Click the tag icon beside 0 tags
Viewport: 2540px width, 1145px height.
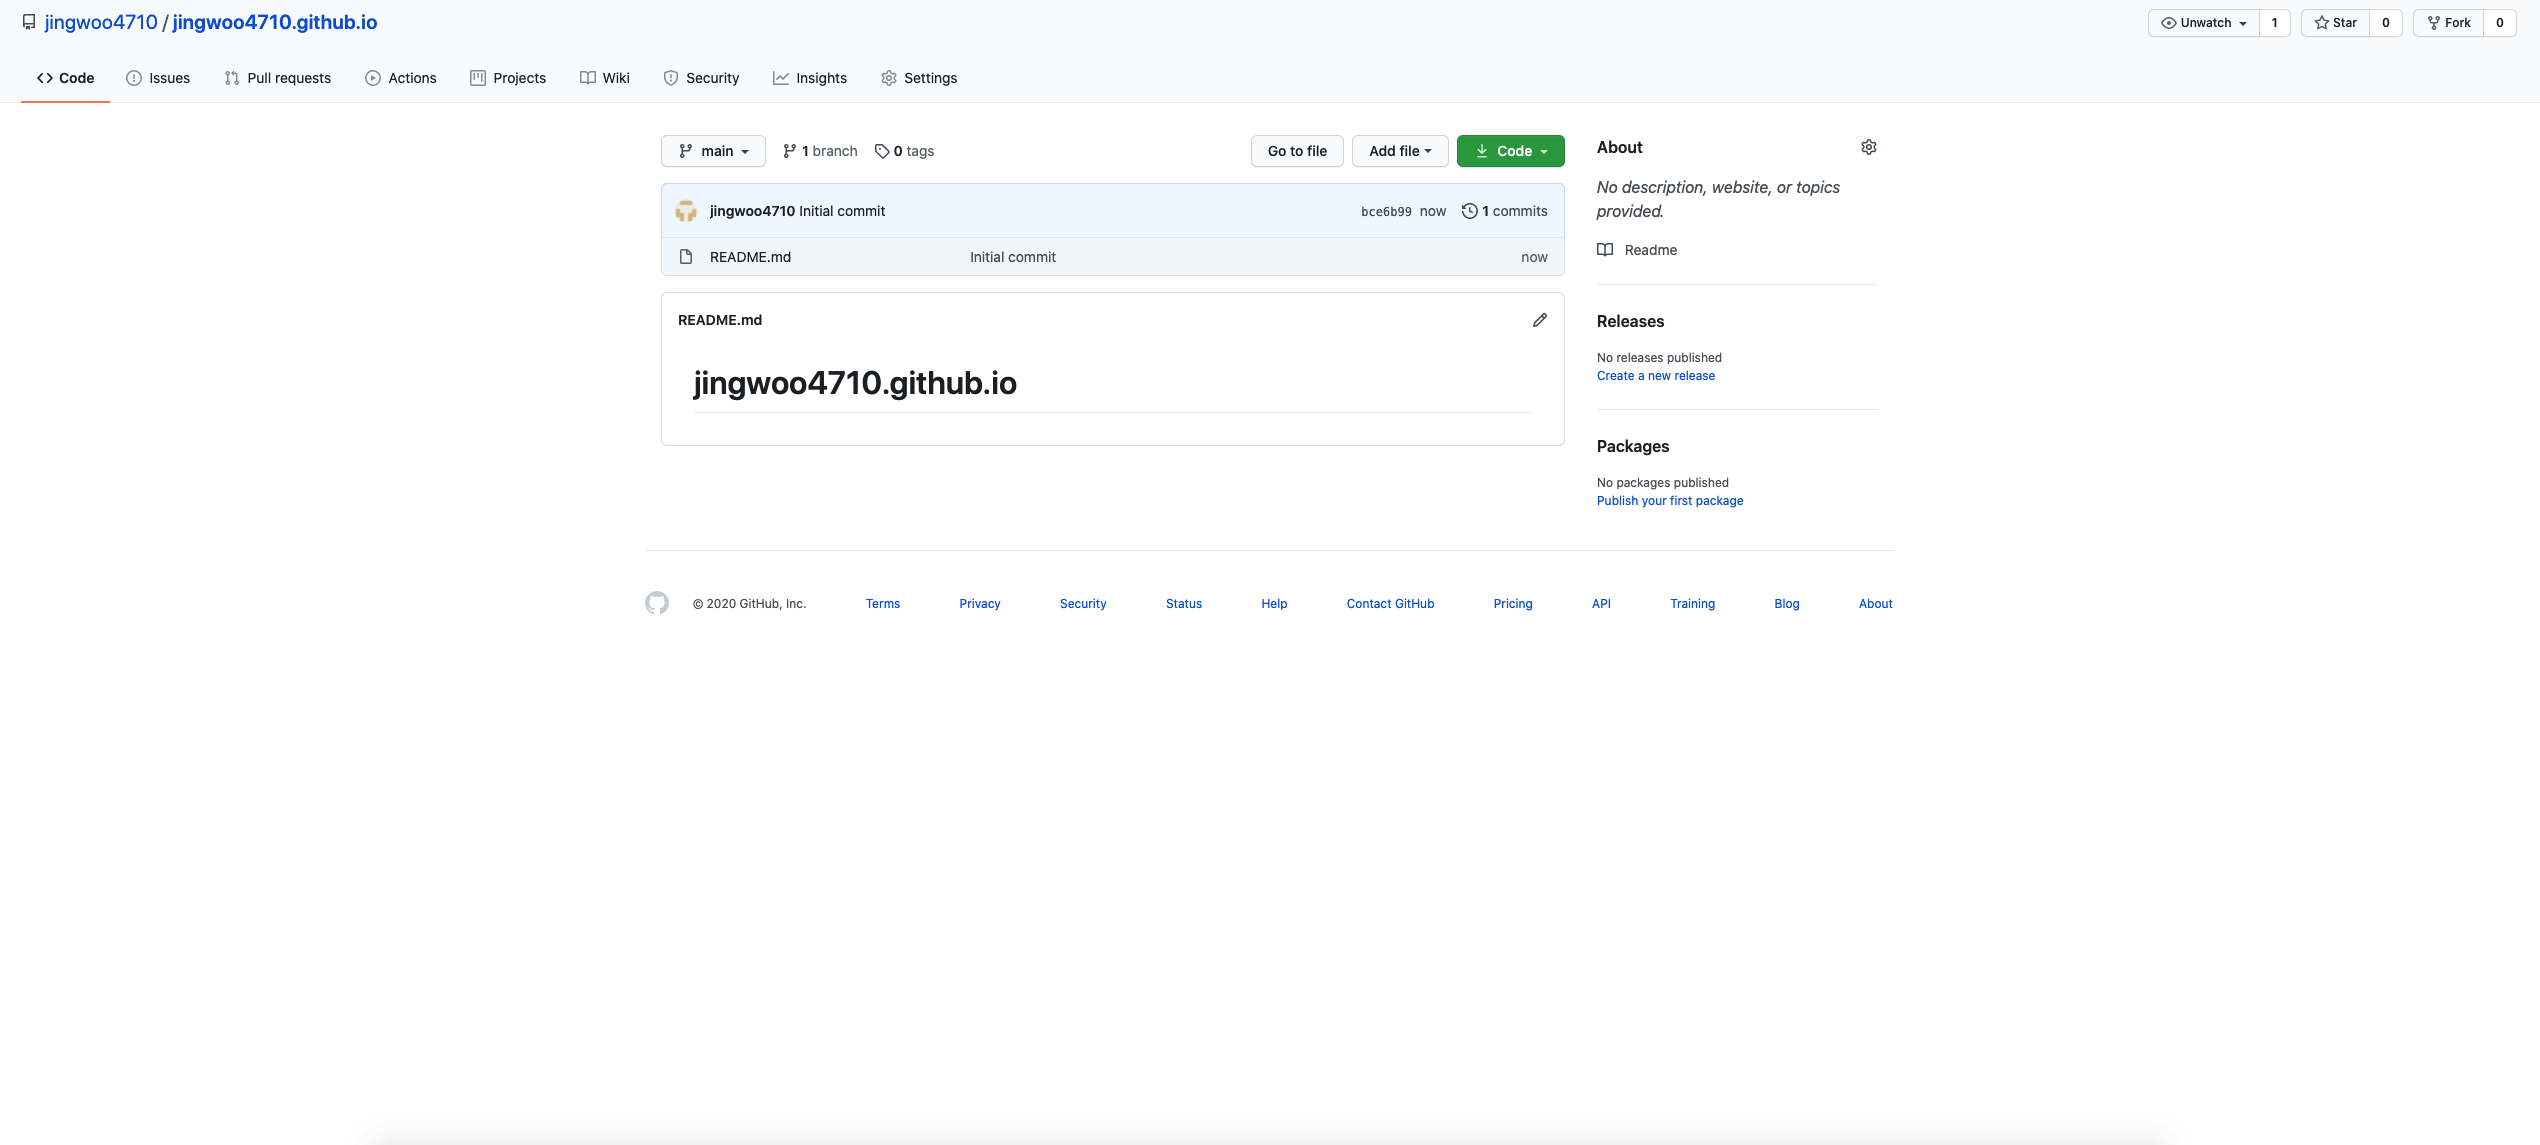(x=882, y=151)
